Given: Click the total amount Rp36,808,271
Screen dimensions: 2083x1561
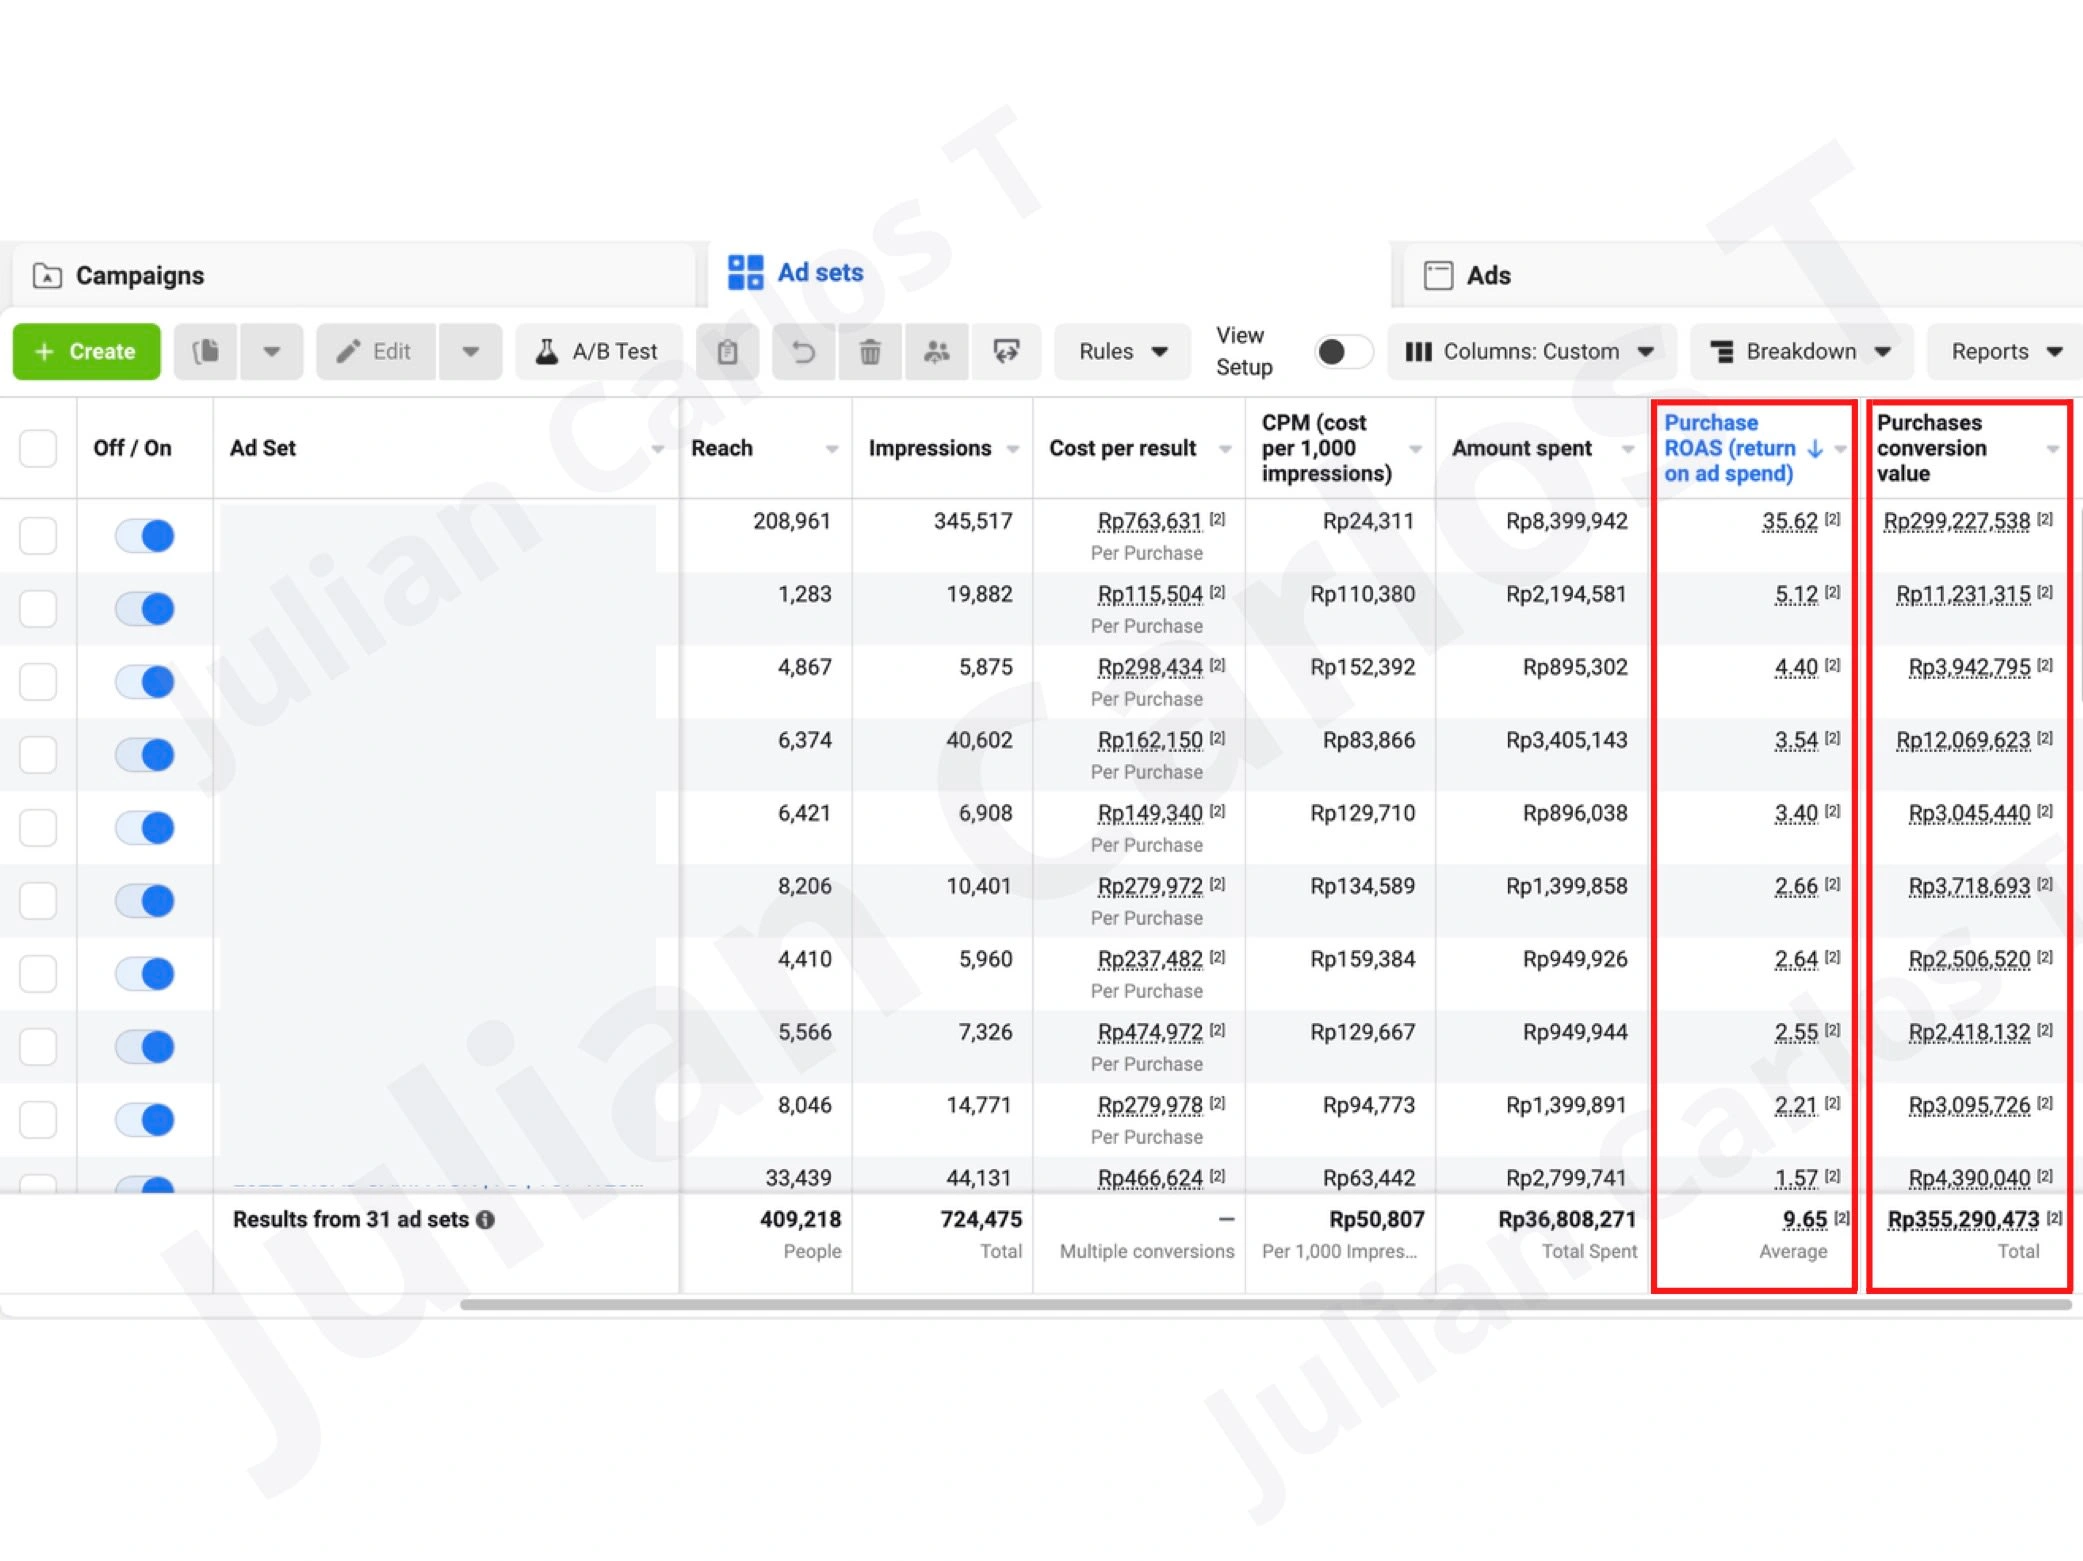Looking at the screenshot, I should [1567, 1220].
